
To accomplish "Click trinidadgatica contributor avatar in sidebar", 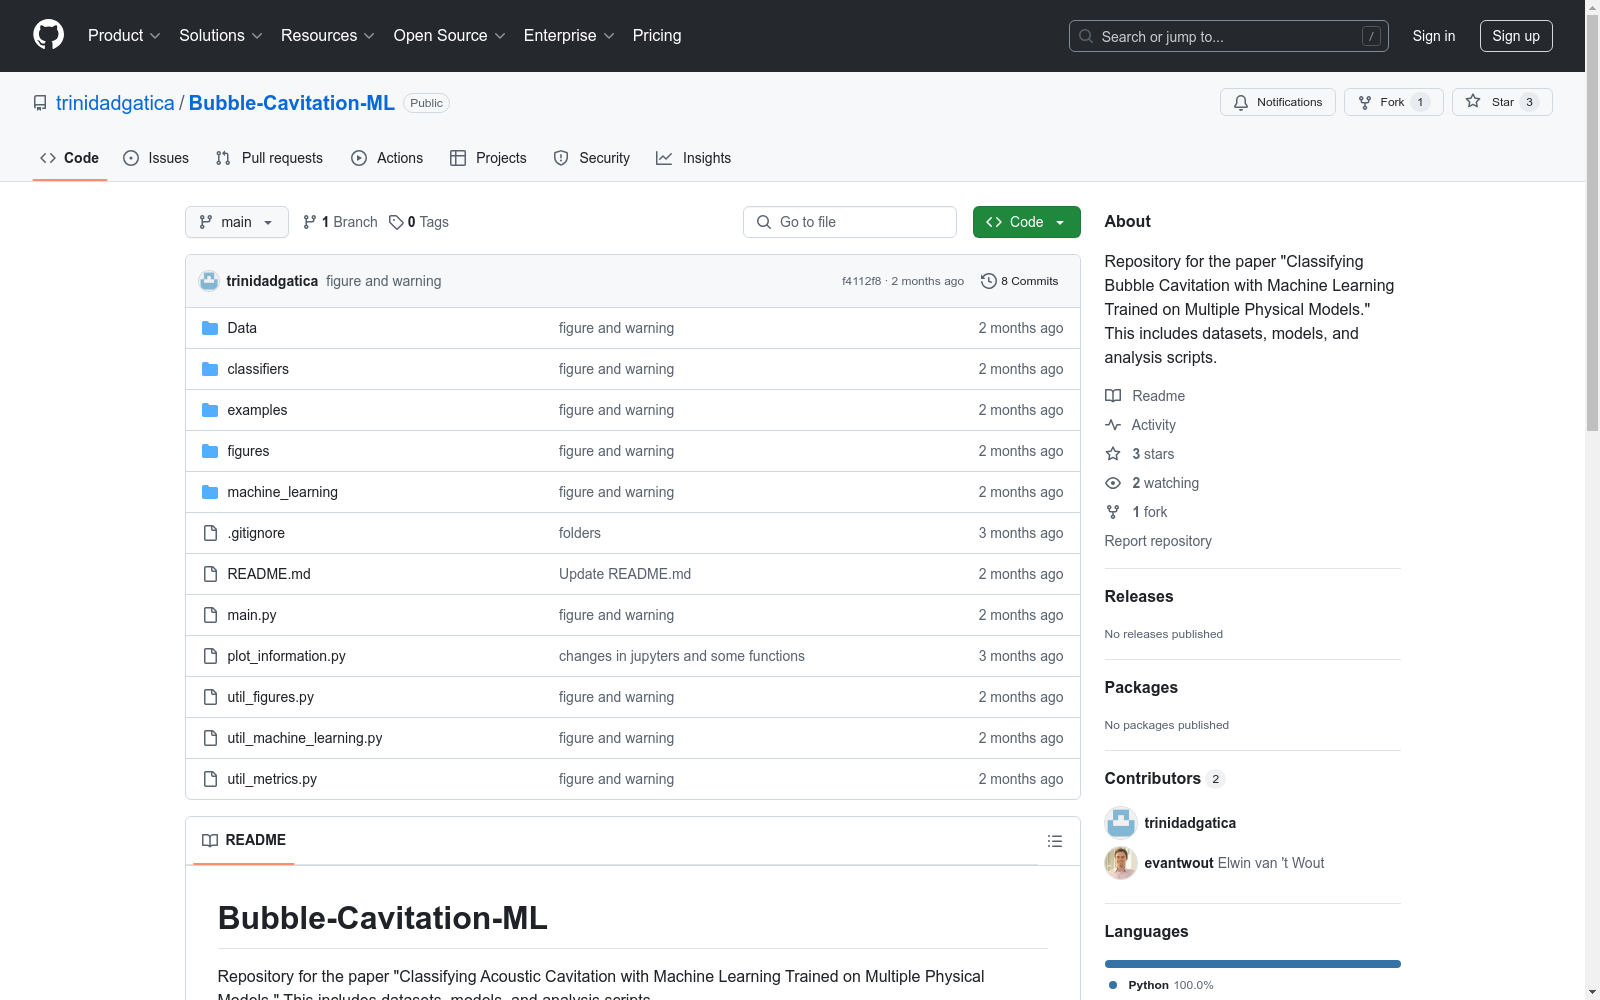I will pos(1121,823).
